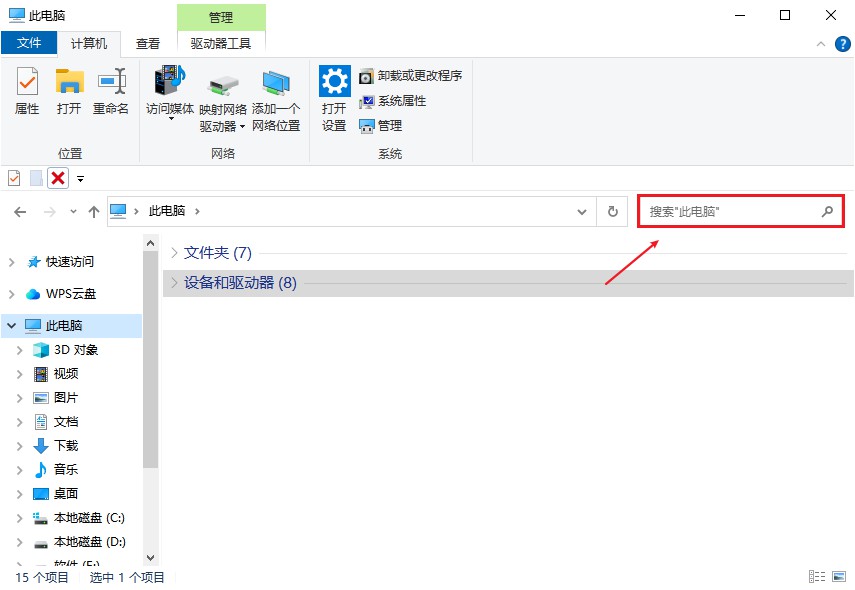Click the navigation pane scrollbar thumb
855x590 pixels.
click(x=151, y=360)
